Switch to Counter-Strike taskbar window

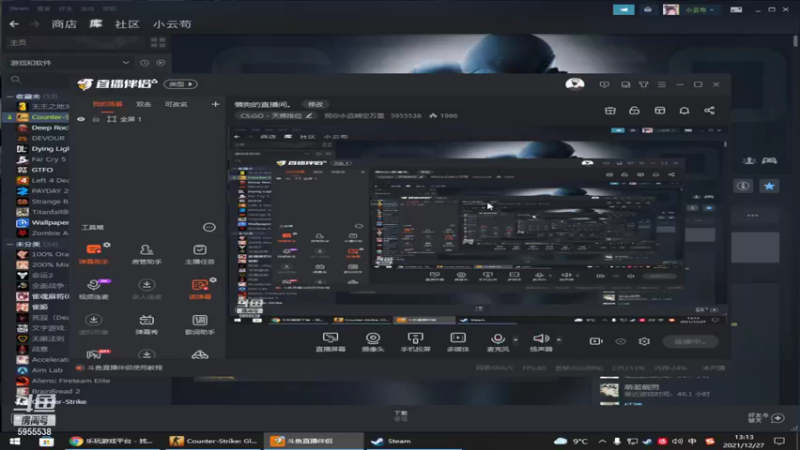point(213,441)
